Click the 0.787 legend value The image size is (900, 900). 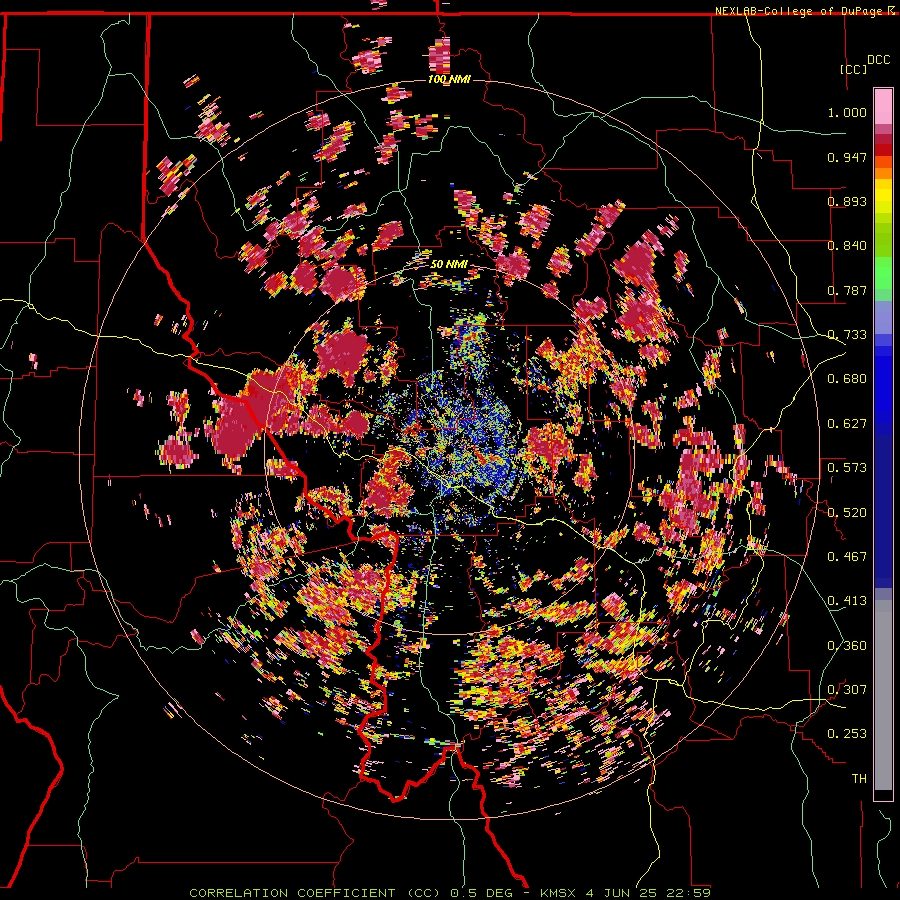coord(847,290)
